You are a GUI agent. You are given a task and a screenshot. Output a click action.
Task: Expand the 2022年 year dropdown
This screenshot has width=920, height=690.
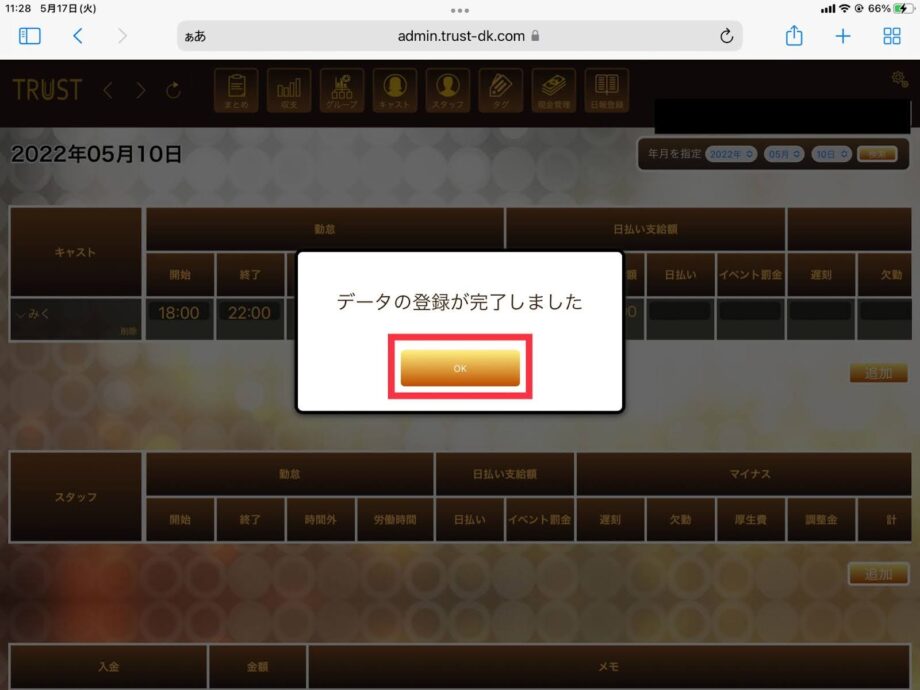[x=731, y=154]
